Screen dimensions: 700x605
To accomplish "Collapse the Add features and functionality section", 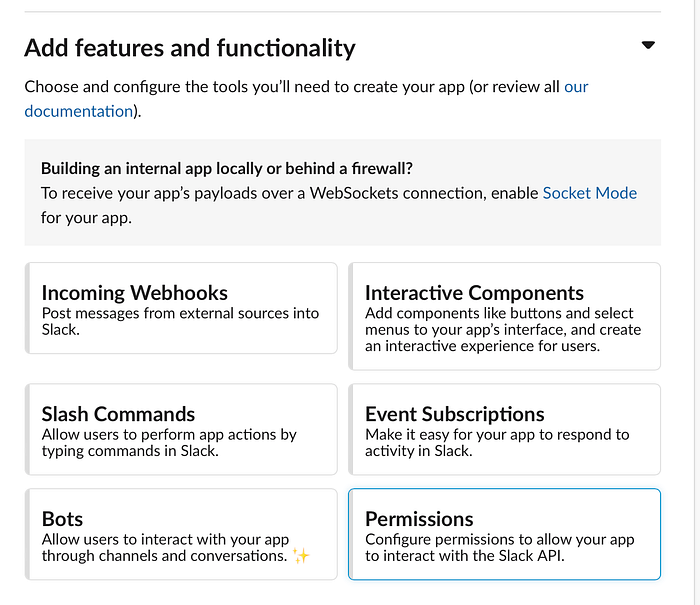I will pos(648,45).
